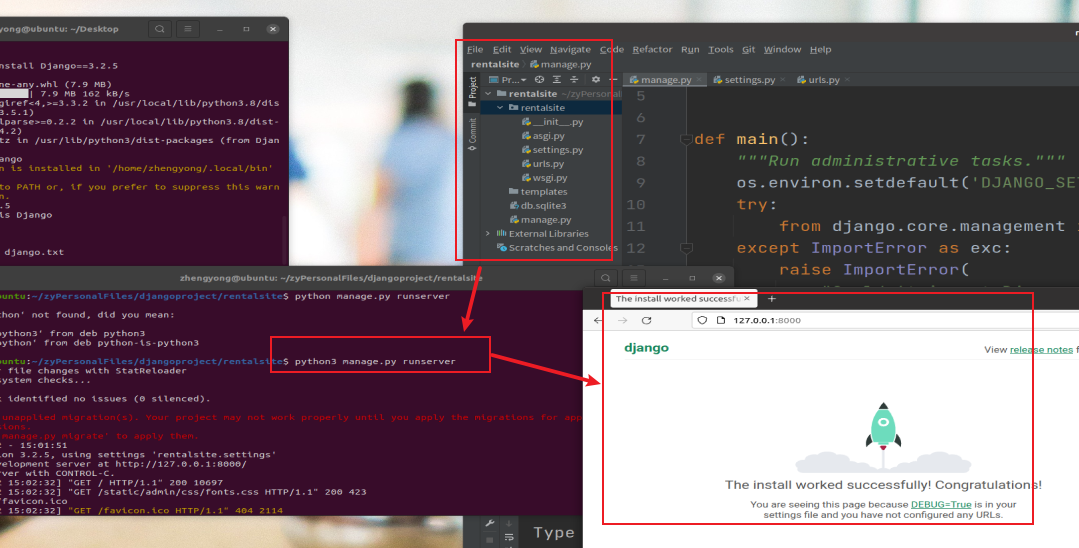Open the Help menu

click(x=820, y=50)
